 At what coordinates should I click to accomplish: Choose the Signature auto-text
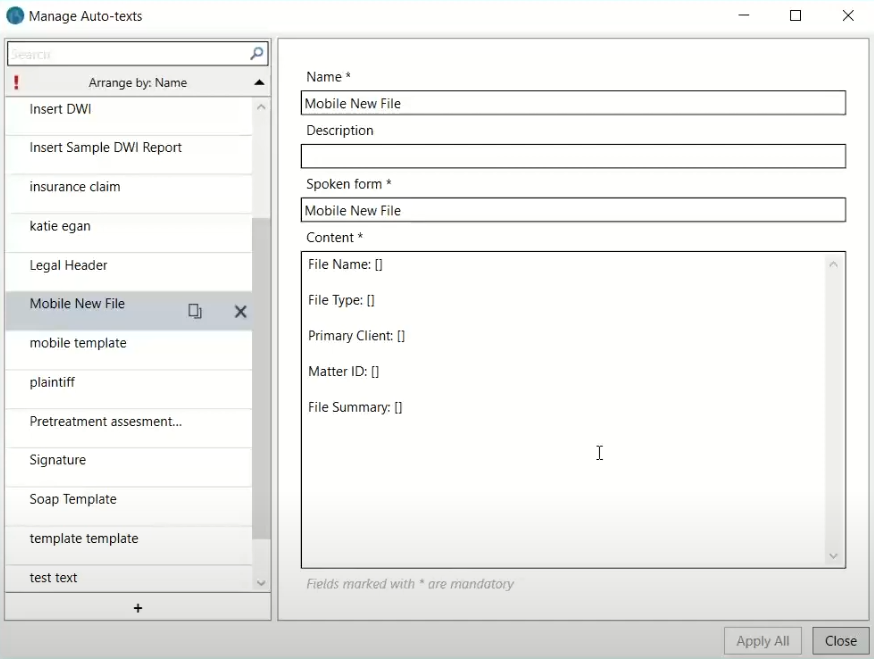point(58,461)
